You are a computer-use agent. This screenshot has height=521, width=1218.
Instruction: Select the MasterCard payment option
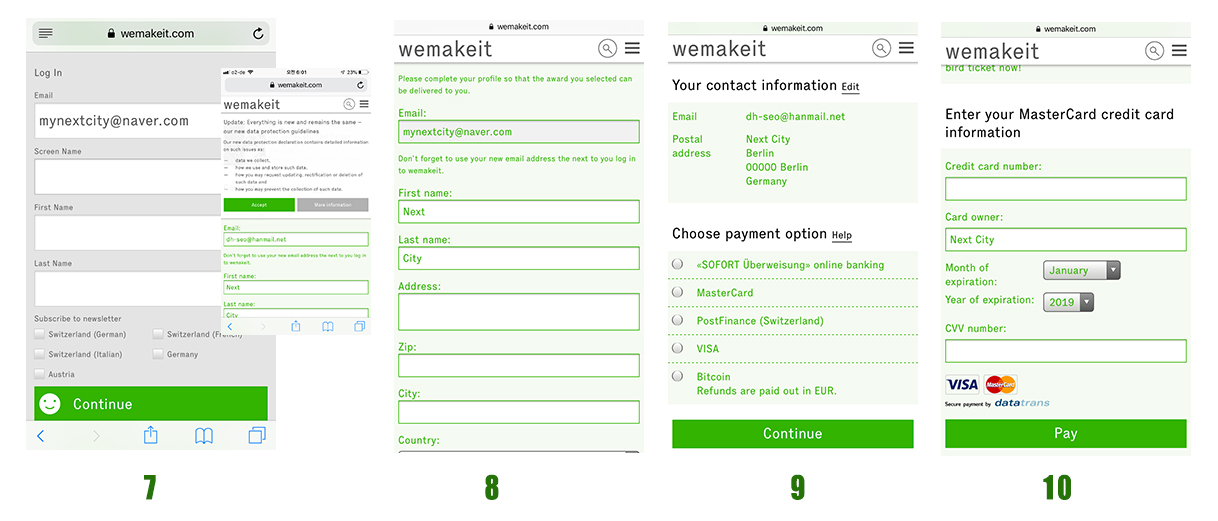coord(678,292)
